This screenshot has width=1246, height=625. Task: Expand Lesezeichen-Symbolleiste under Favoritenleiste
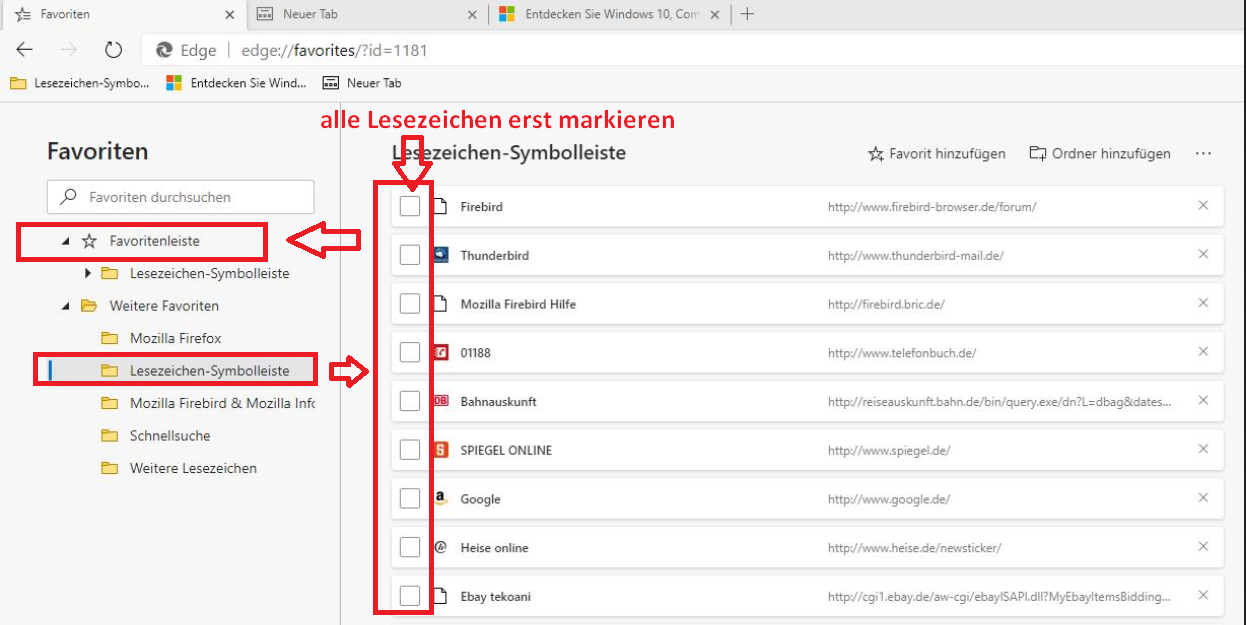point(88,273)
